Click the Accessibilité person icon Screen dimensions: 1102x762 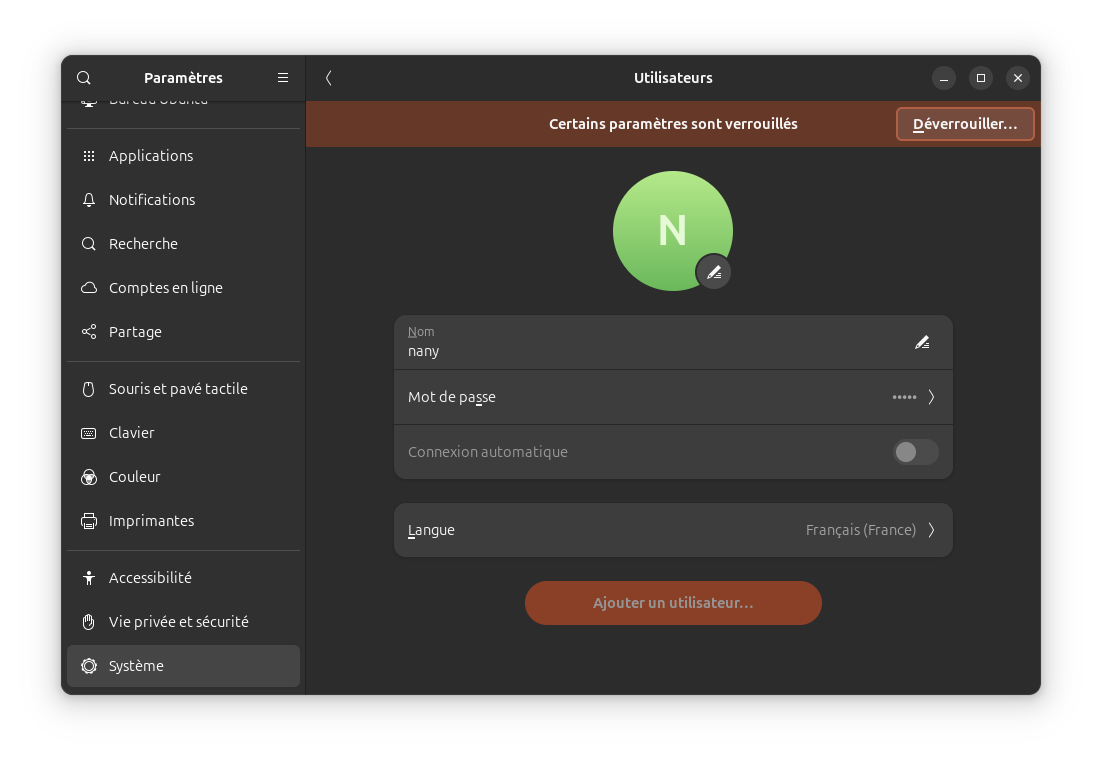(x=89, y=578)
